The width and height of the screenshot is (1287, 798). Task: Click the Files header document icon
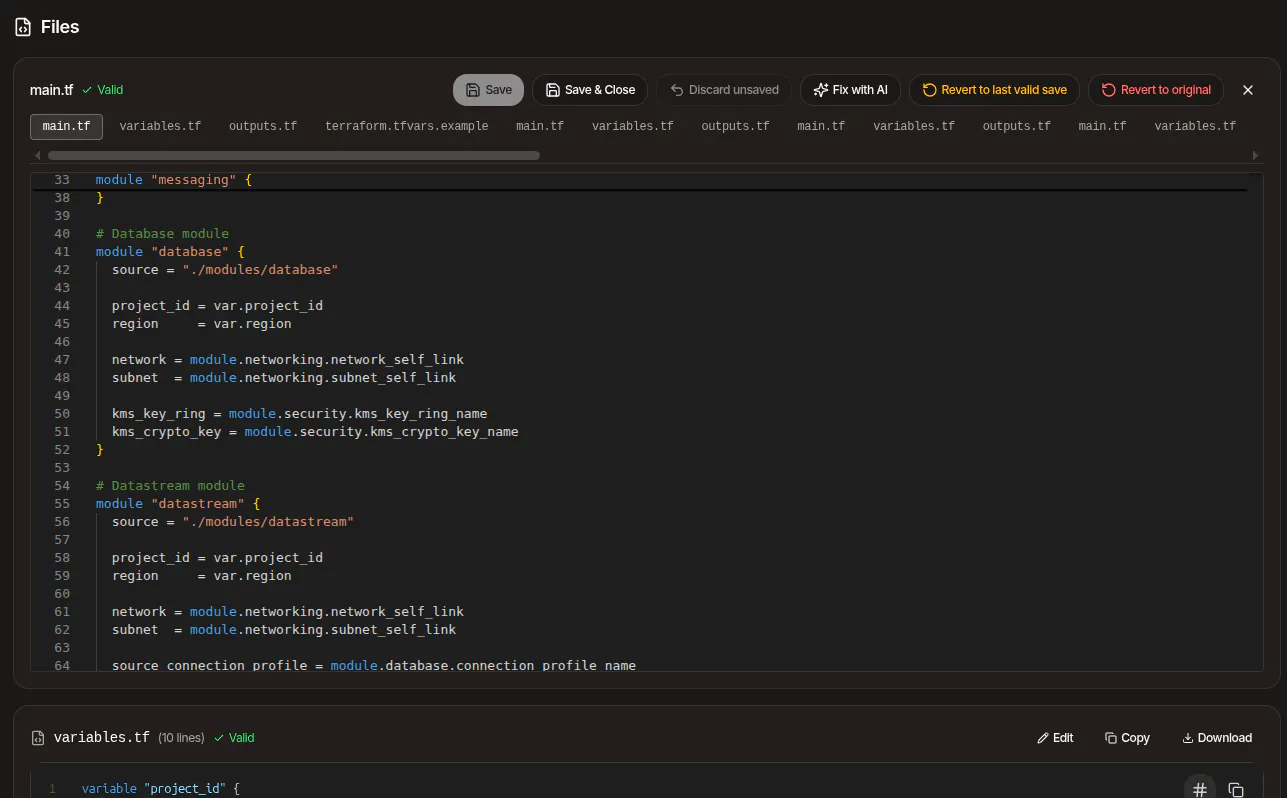click(x=23, y=27)
